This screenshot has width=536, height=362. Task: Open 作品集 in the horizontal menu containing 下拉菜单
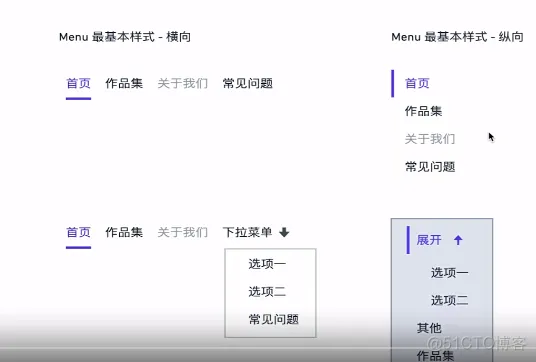pos(124,232)
